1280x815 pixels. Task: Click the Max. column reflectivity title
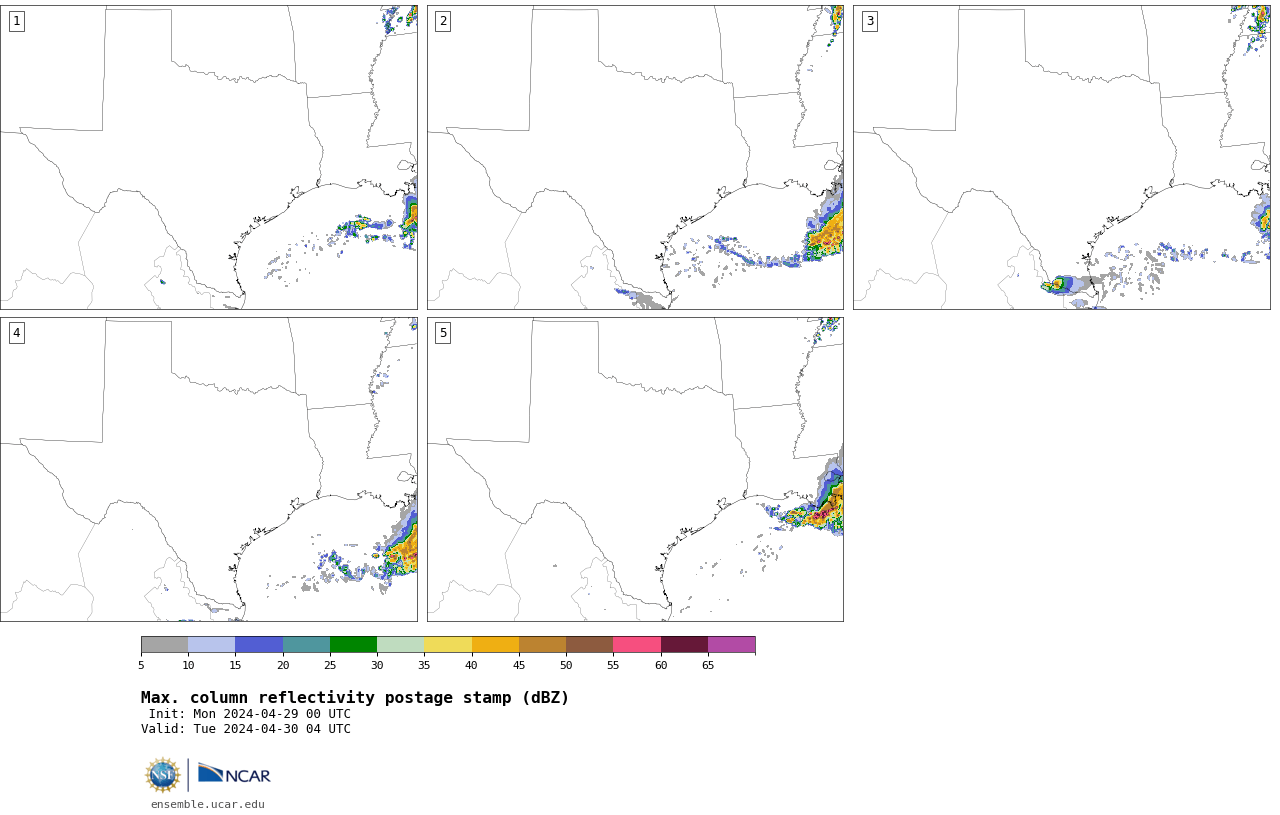click(x=355, y=698)
